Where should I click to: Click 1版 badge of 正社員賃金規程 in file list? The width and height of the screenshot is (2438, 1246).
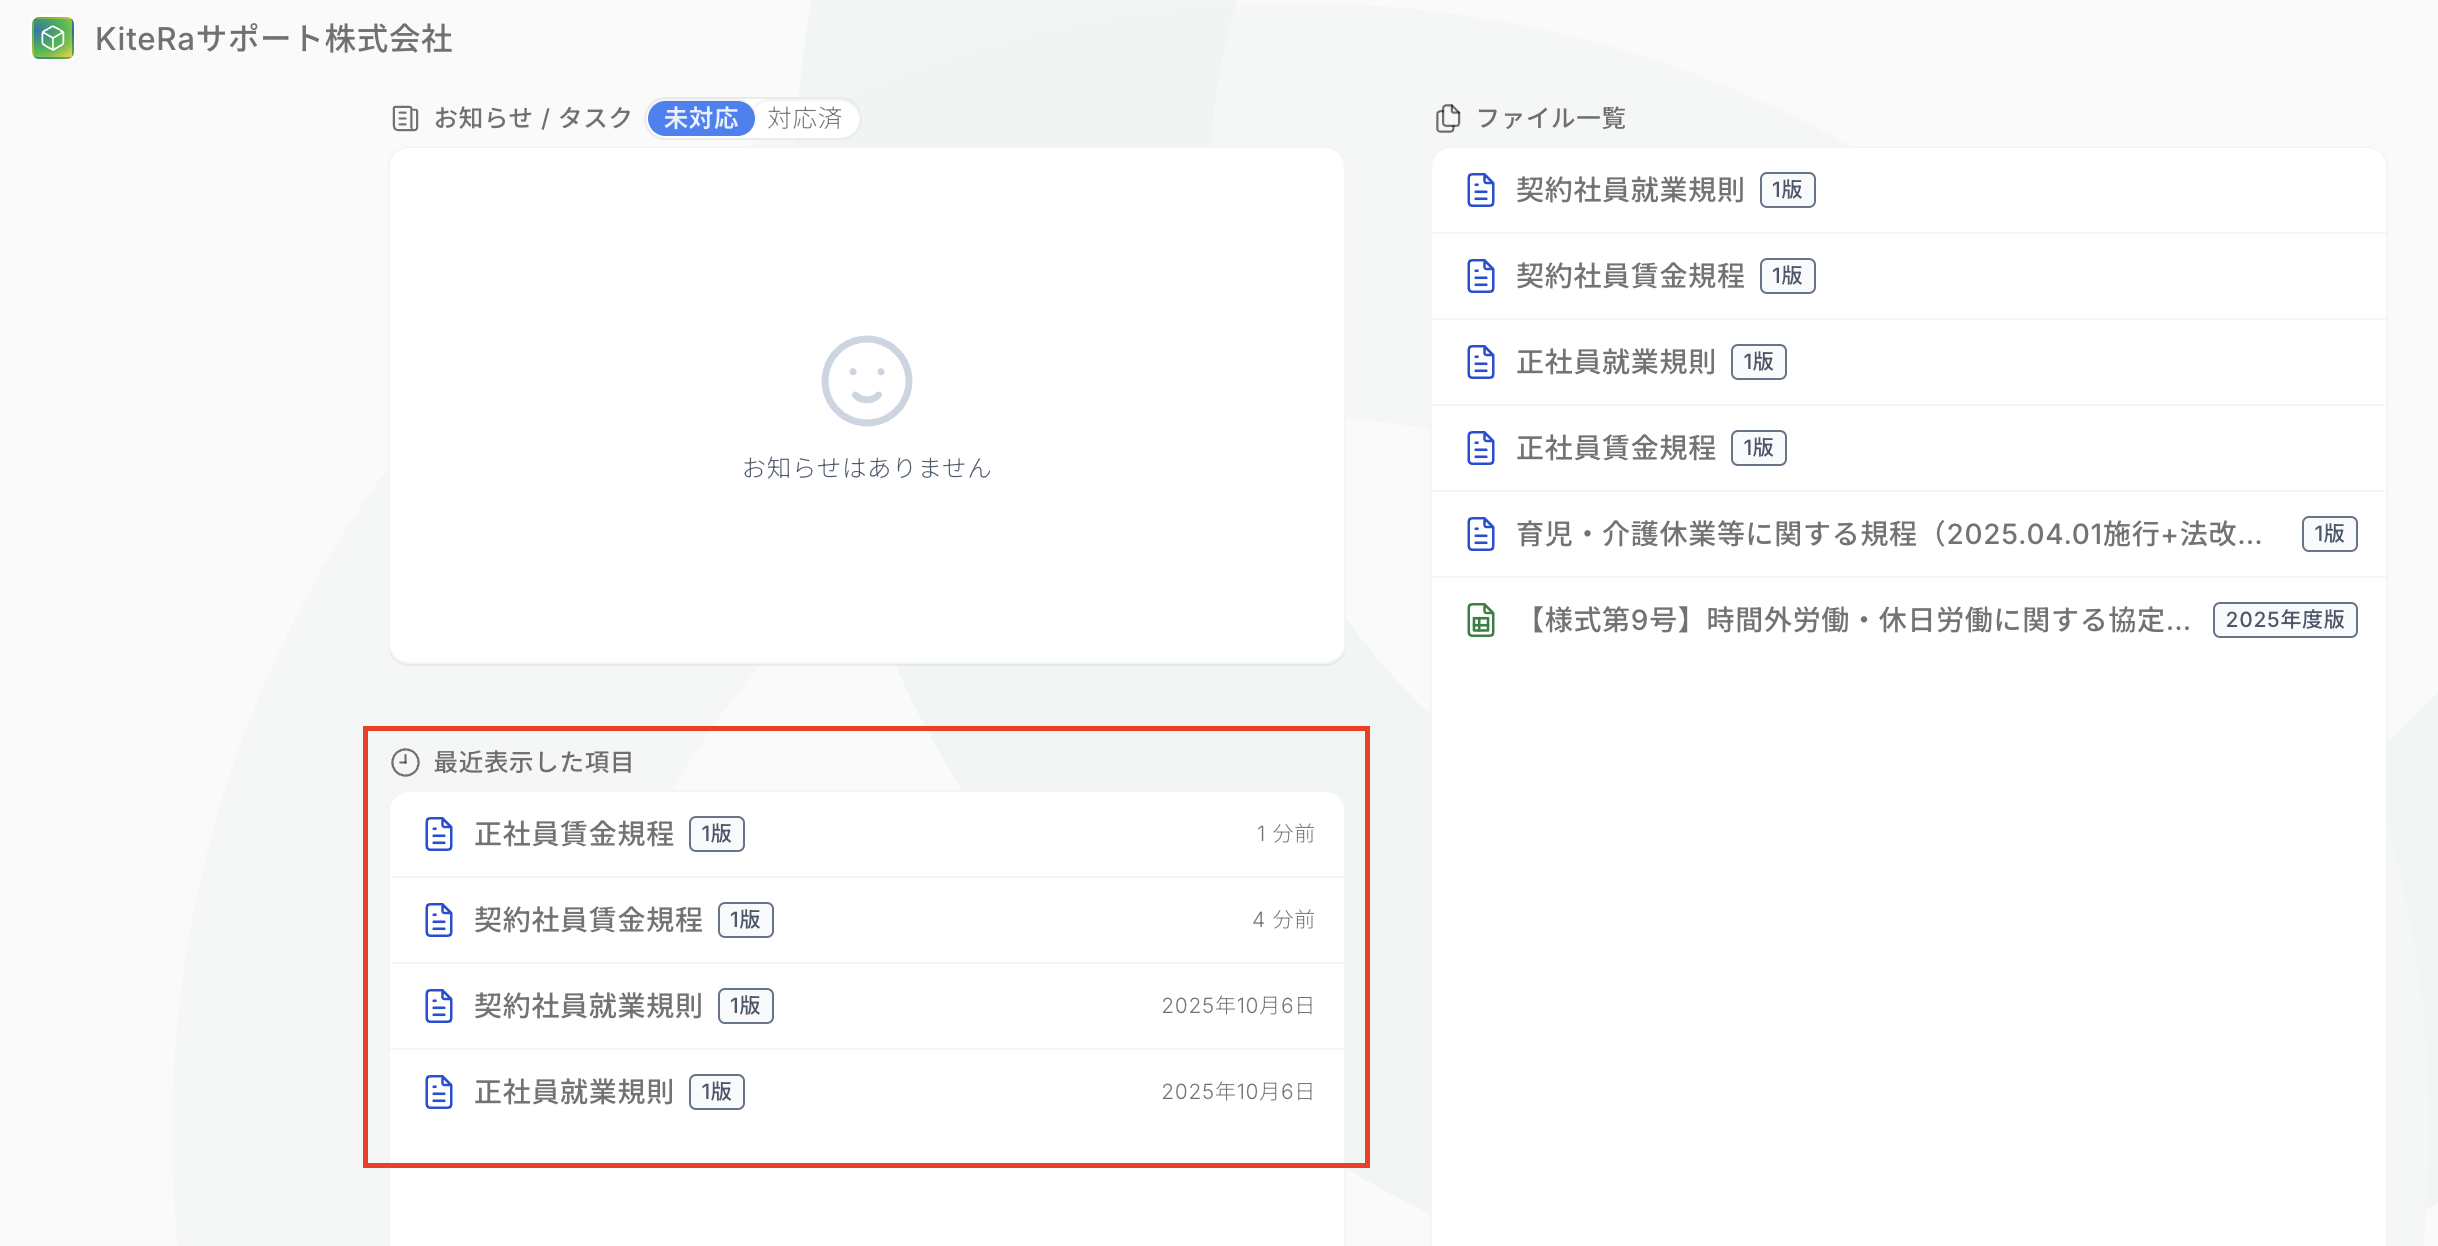click(1758, 448)
